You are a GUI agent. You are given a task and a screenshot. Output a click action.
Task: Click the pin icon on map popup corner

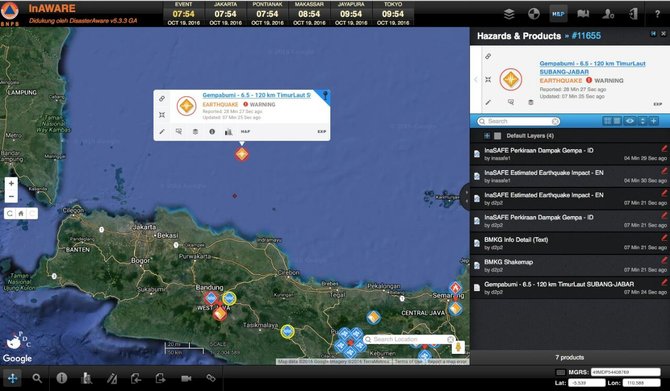325,95
